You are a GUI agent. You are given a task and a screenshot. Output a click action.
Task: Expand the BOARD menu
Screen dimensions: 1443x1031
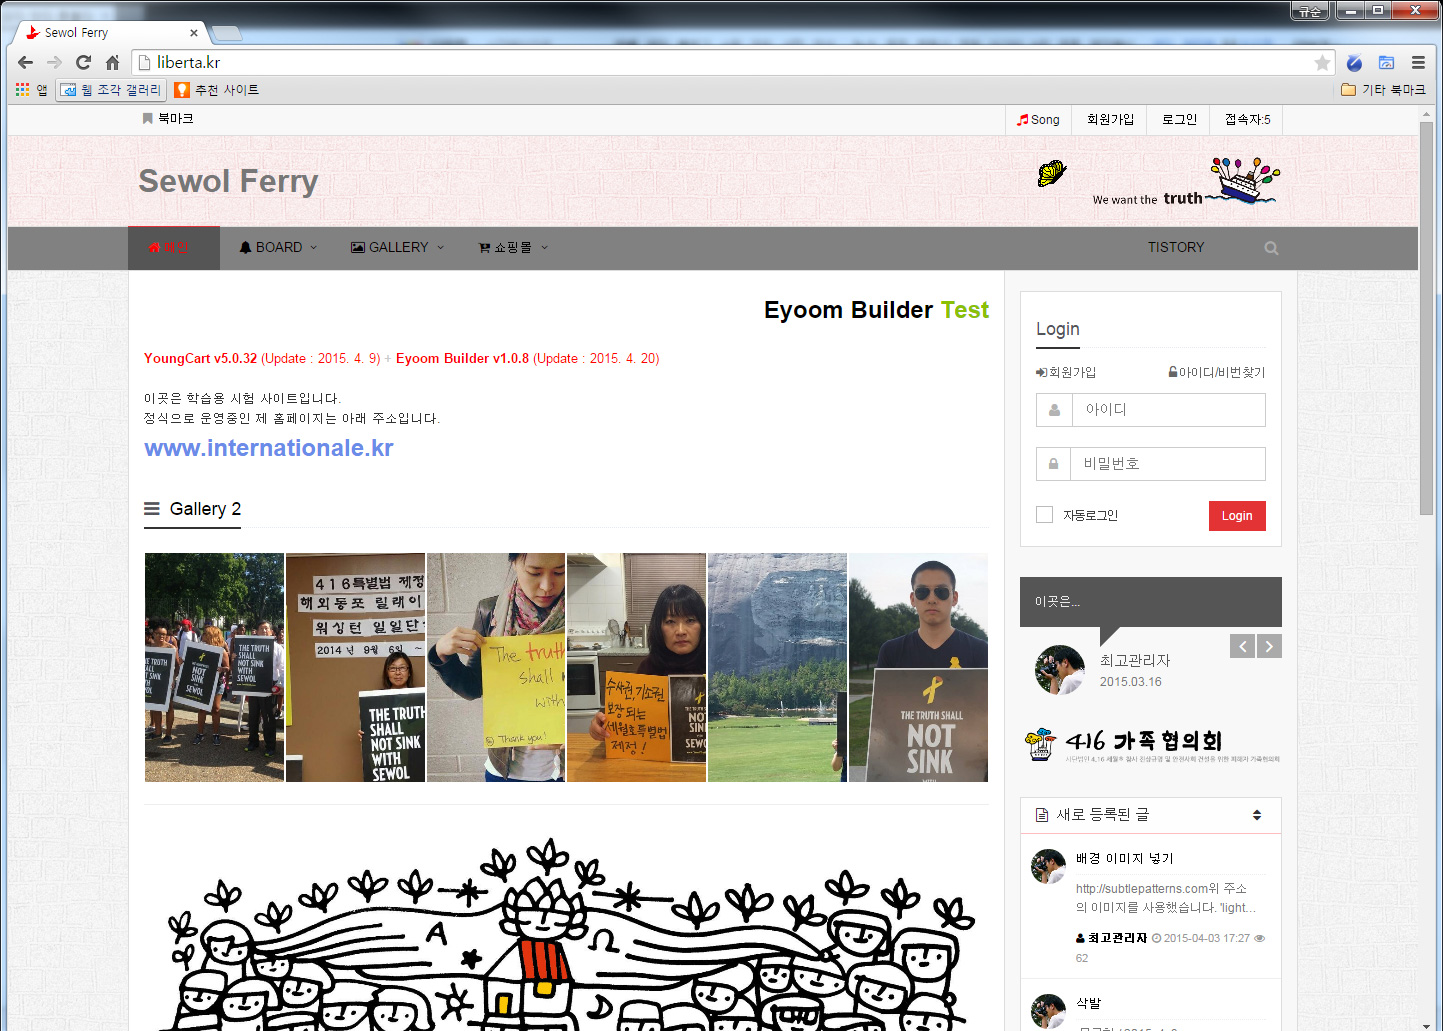(x=278, y=248)
